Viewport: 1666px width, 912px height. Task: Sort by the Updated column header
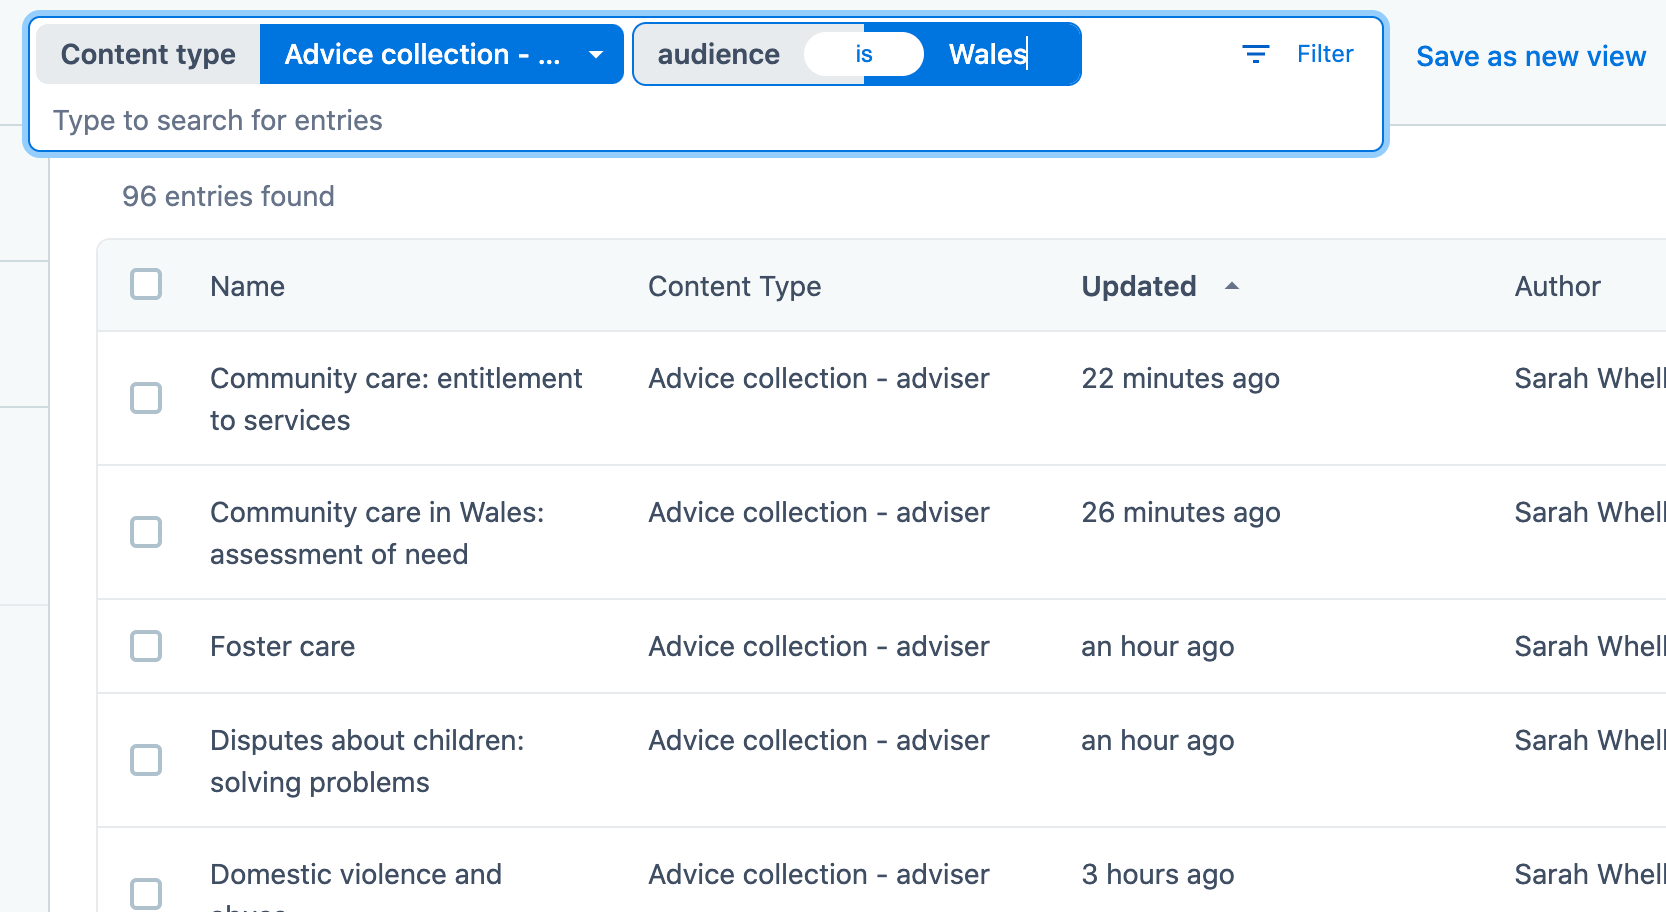coord(1138,286)
